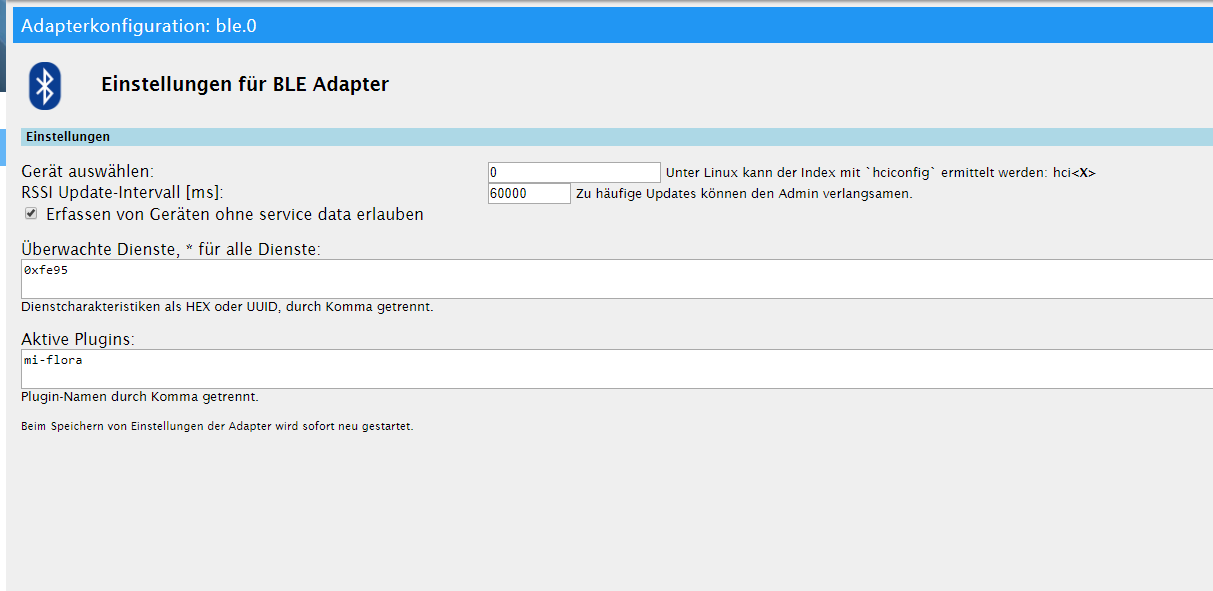Click the 'RSSI Update-Intervall [ms]:' label
Screen dimensions: 1213x591
pyautogui.click(x=122, y=192)
